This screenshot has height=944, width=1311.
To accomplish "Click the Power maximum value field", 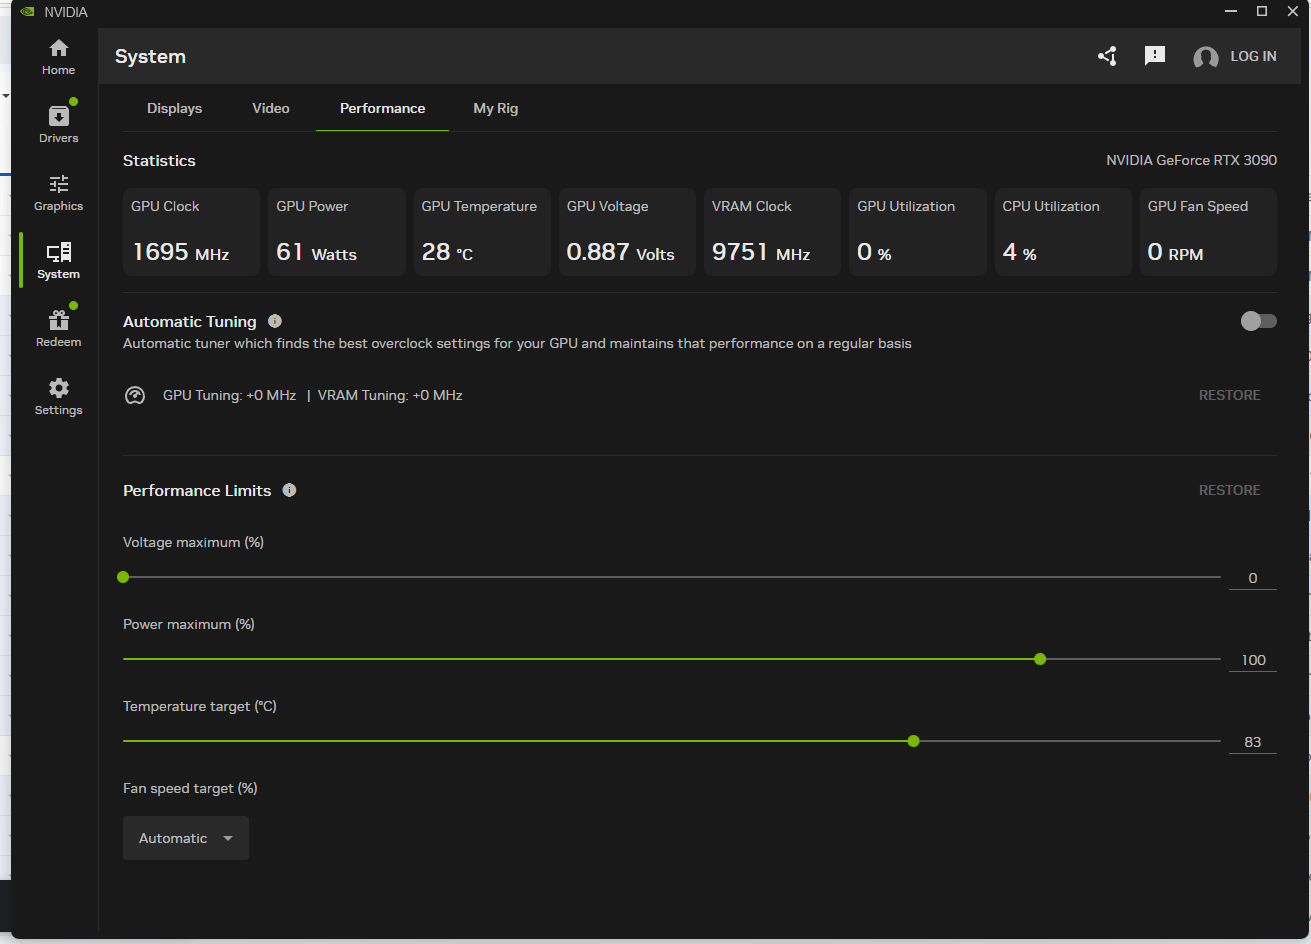I will coord(1253,660).
